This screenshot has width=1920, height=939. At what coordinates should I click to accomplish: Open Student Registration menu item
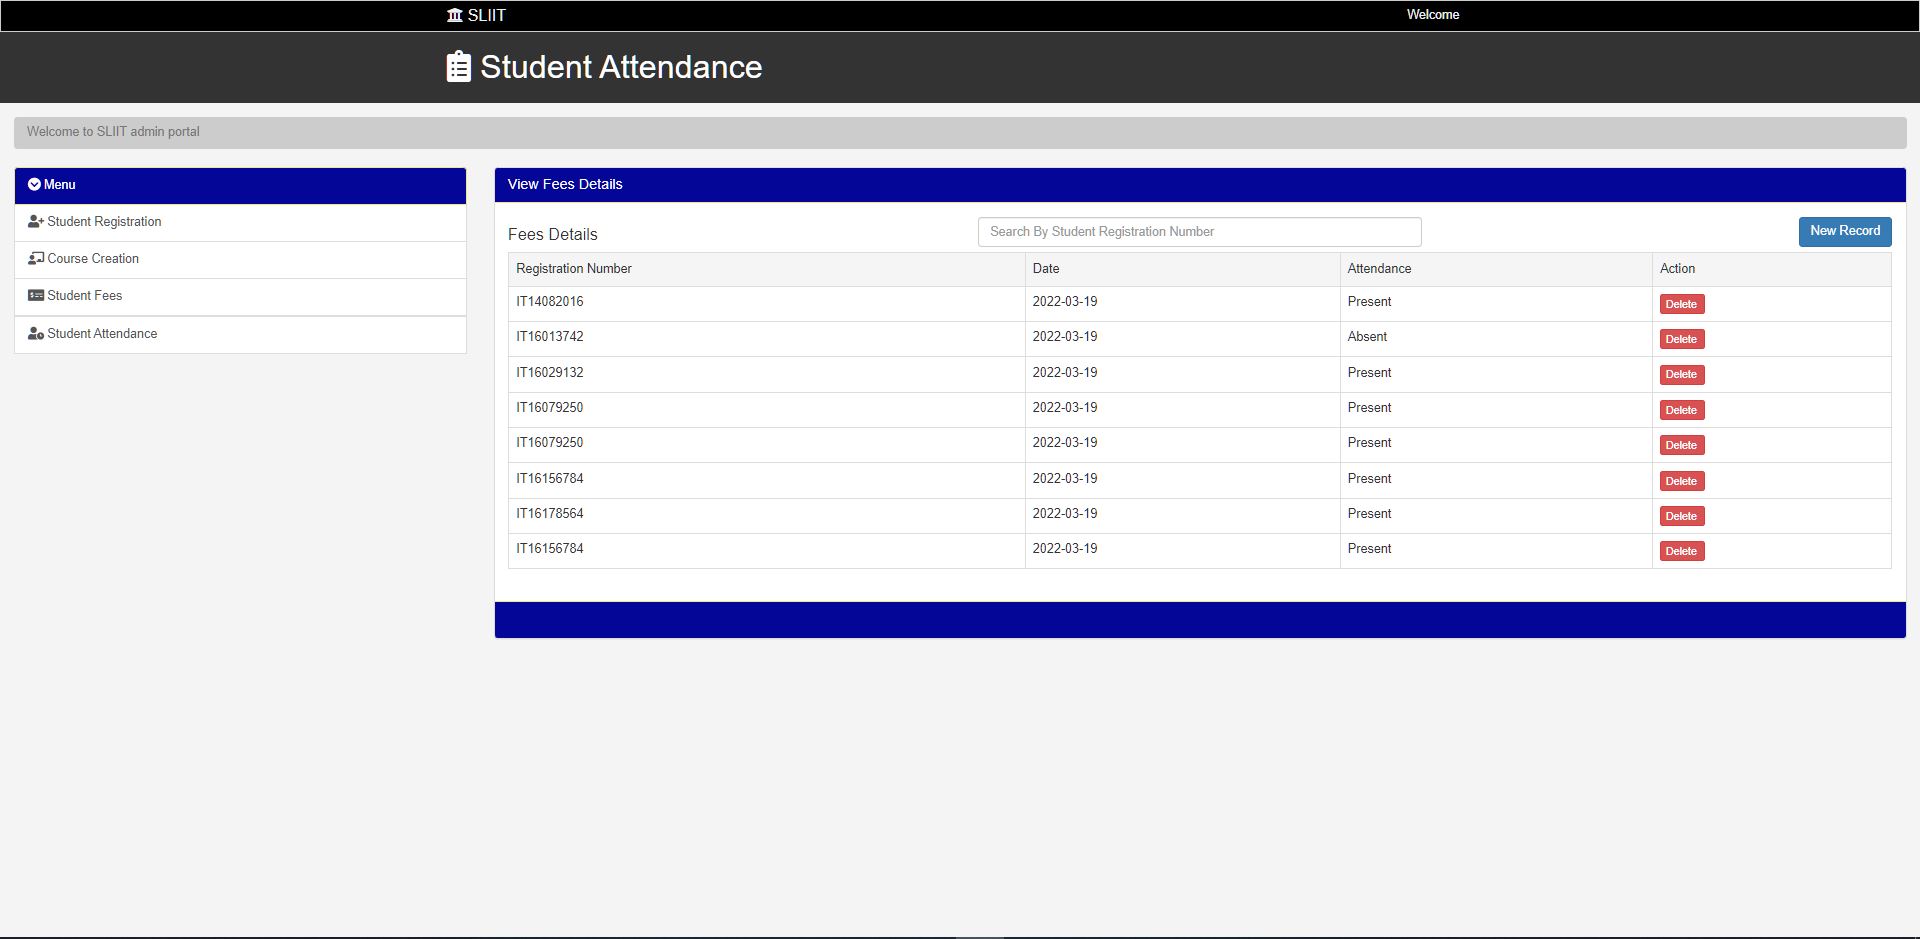pyautogui.click(x=240, y=222)
